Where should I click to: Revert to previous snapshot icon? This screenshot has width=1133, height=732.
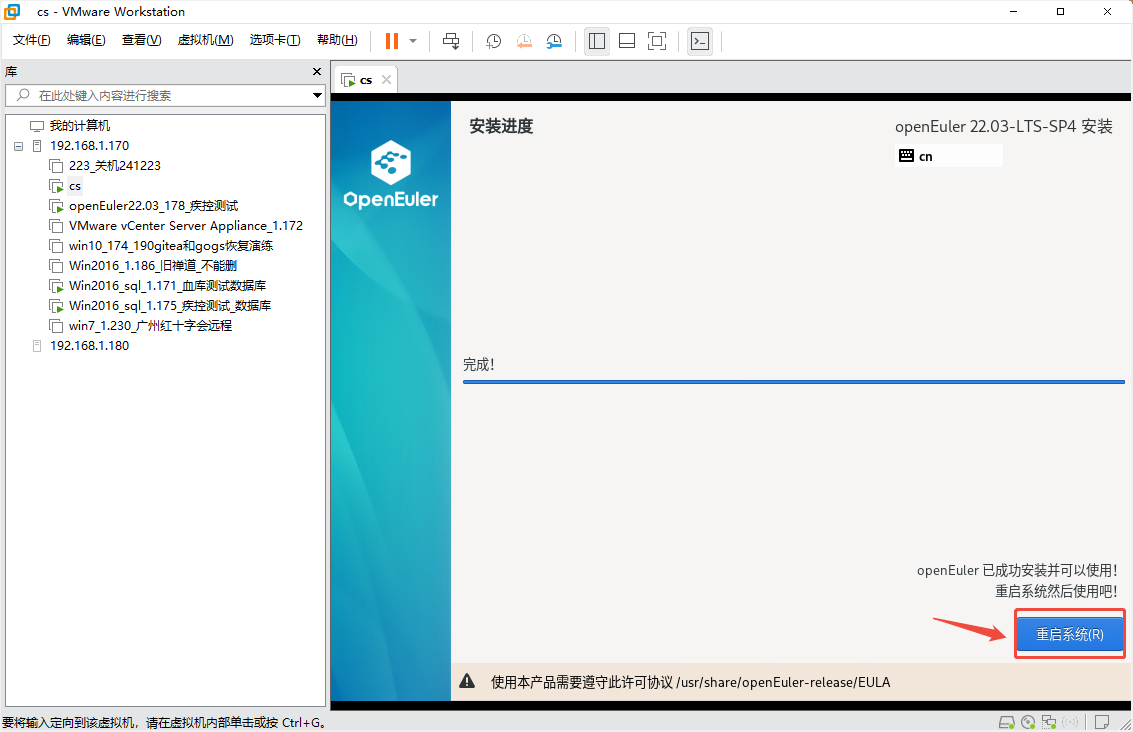click(524, 41)
